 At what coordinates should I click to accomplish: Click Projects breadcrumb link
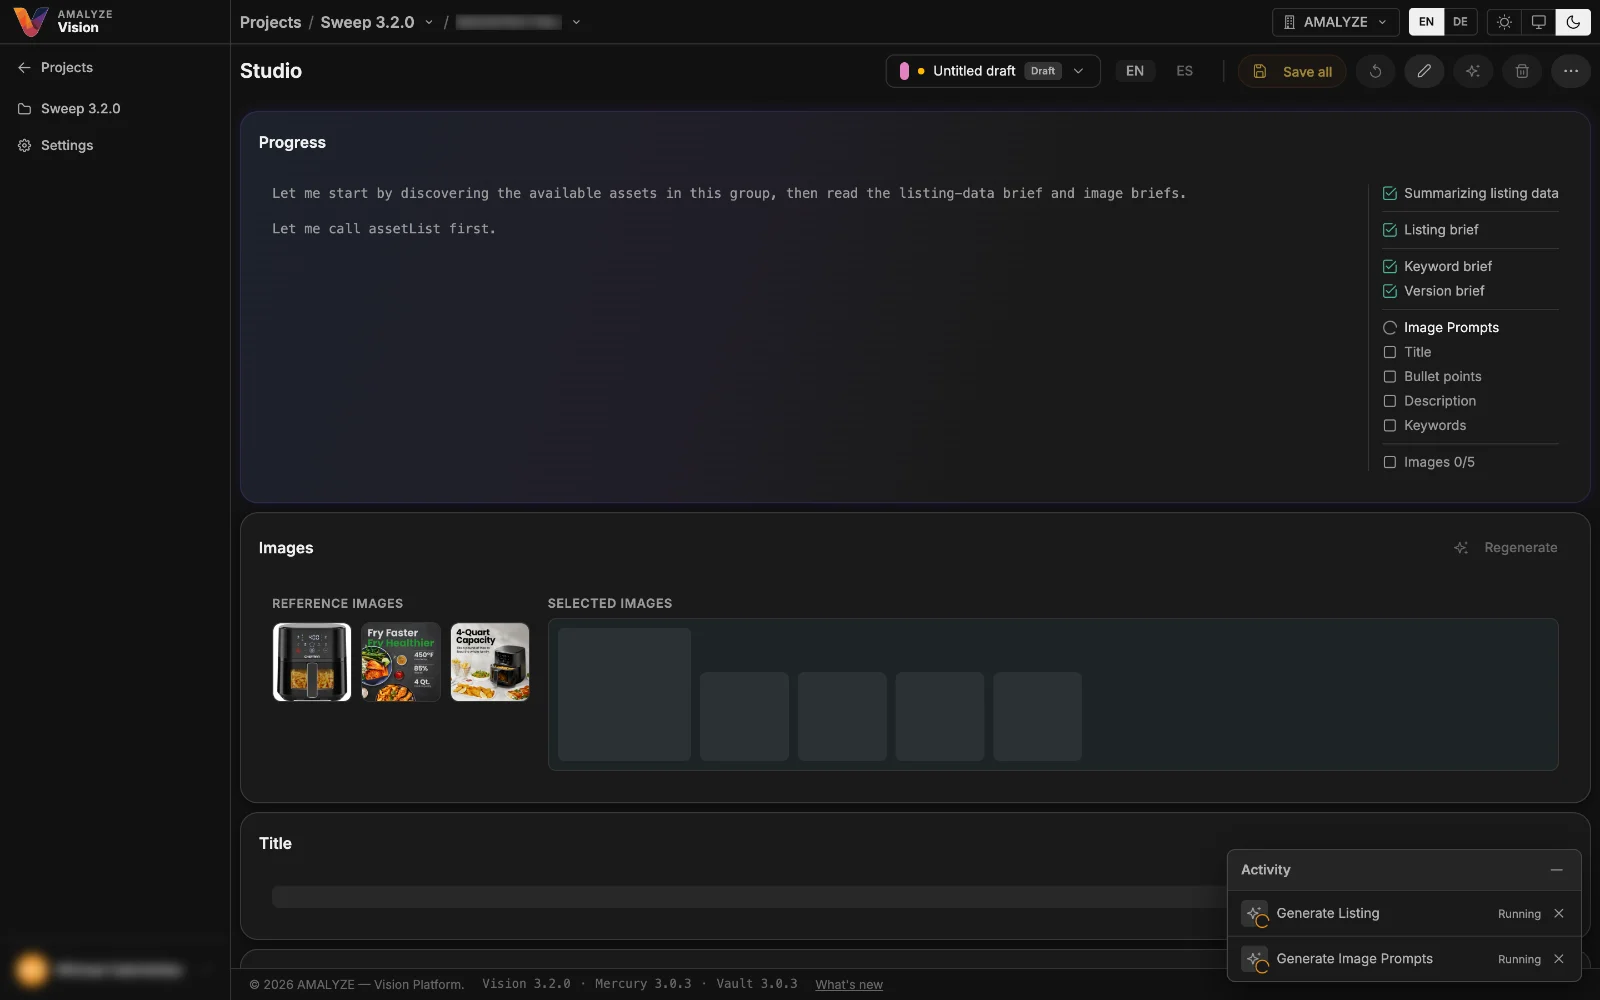point(270,22)
